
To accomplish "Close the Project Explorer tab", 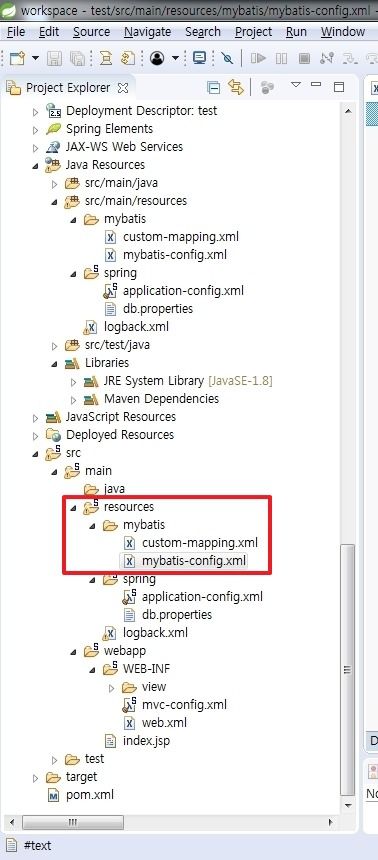I will pyautogui.click(x=123, y=88).
